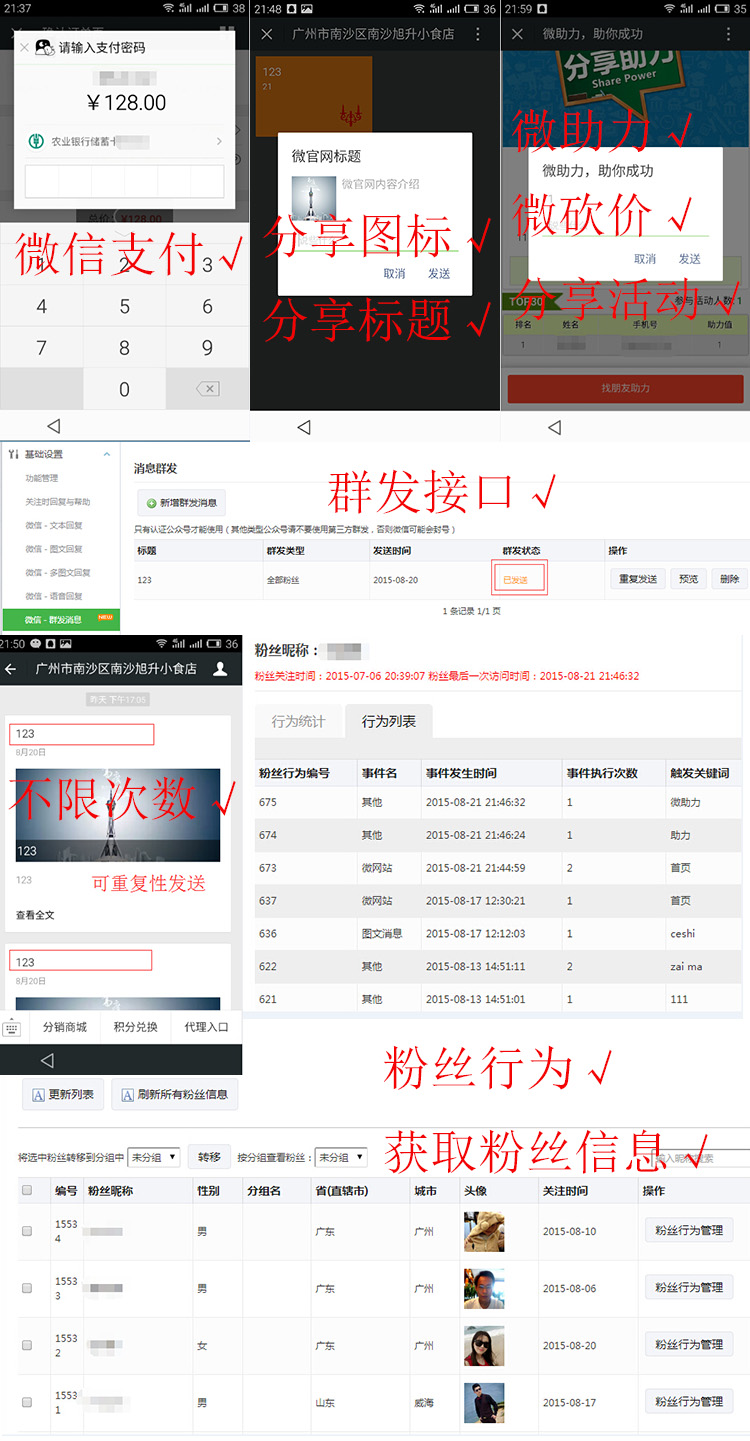This screenshot has height=1441, width=750.
Task: Open 微信 - 语音回复 in the sidebar
Action: tap(54, 596)
